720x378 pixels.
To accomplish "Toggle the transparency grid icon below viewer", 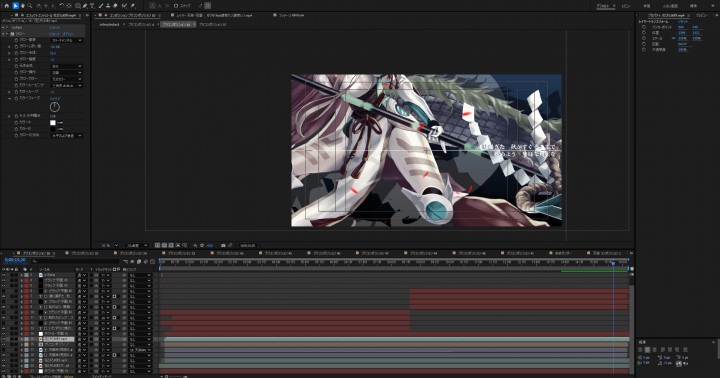I will point(164,245).
